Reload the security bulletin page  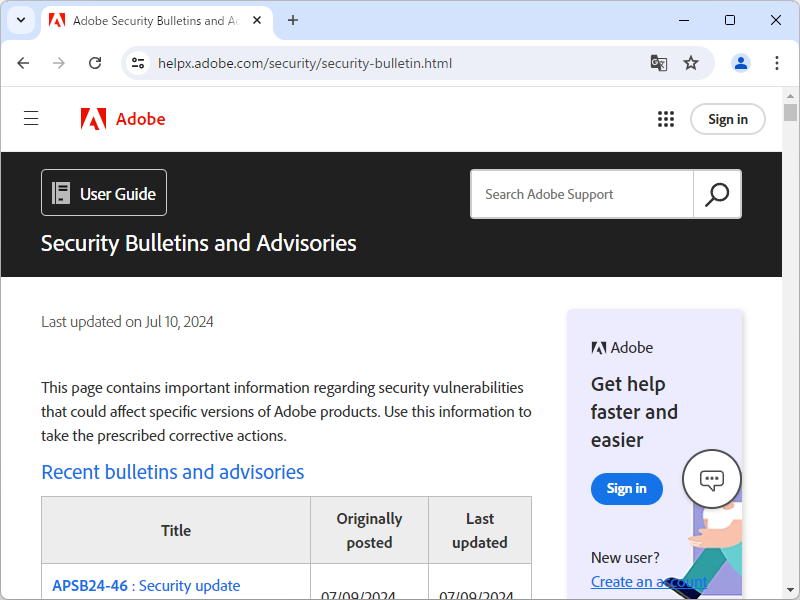pos(95,63)
